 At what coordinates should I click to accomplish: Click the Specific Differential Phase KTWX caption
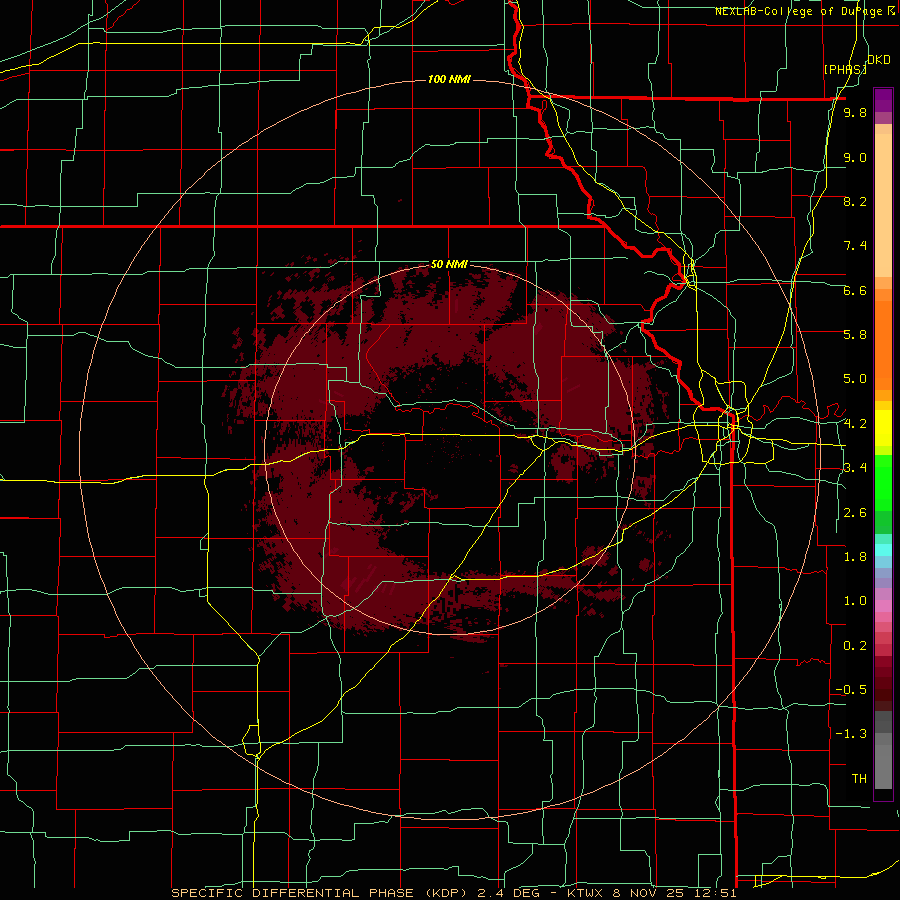pyautogui.click(x=453, y=893)
